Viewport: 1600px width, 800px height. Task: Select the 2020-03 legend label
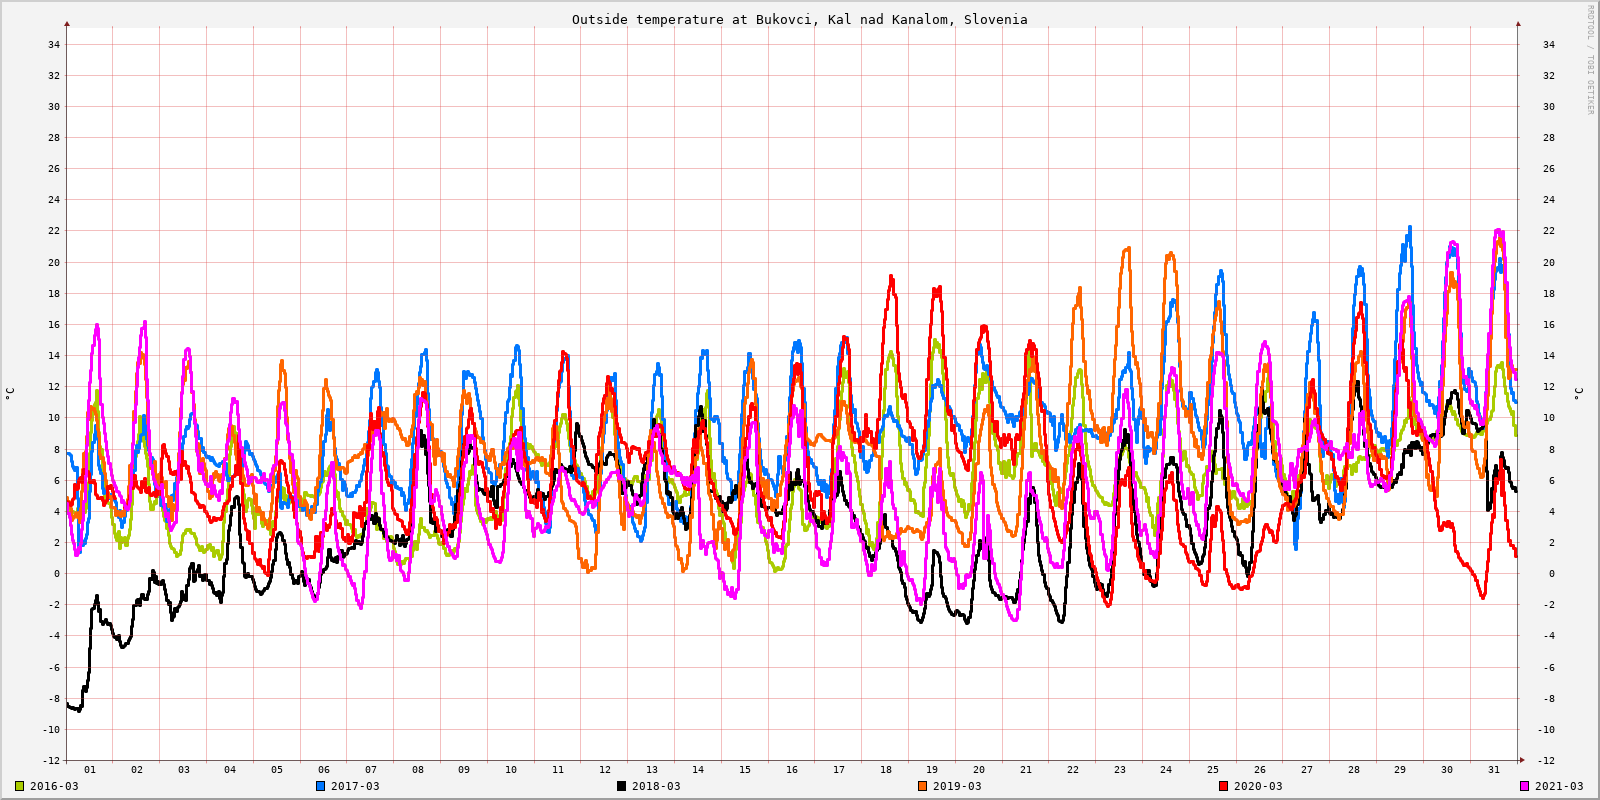(1258, 786)
